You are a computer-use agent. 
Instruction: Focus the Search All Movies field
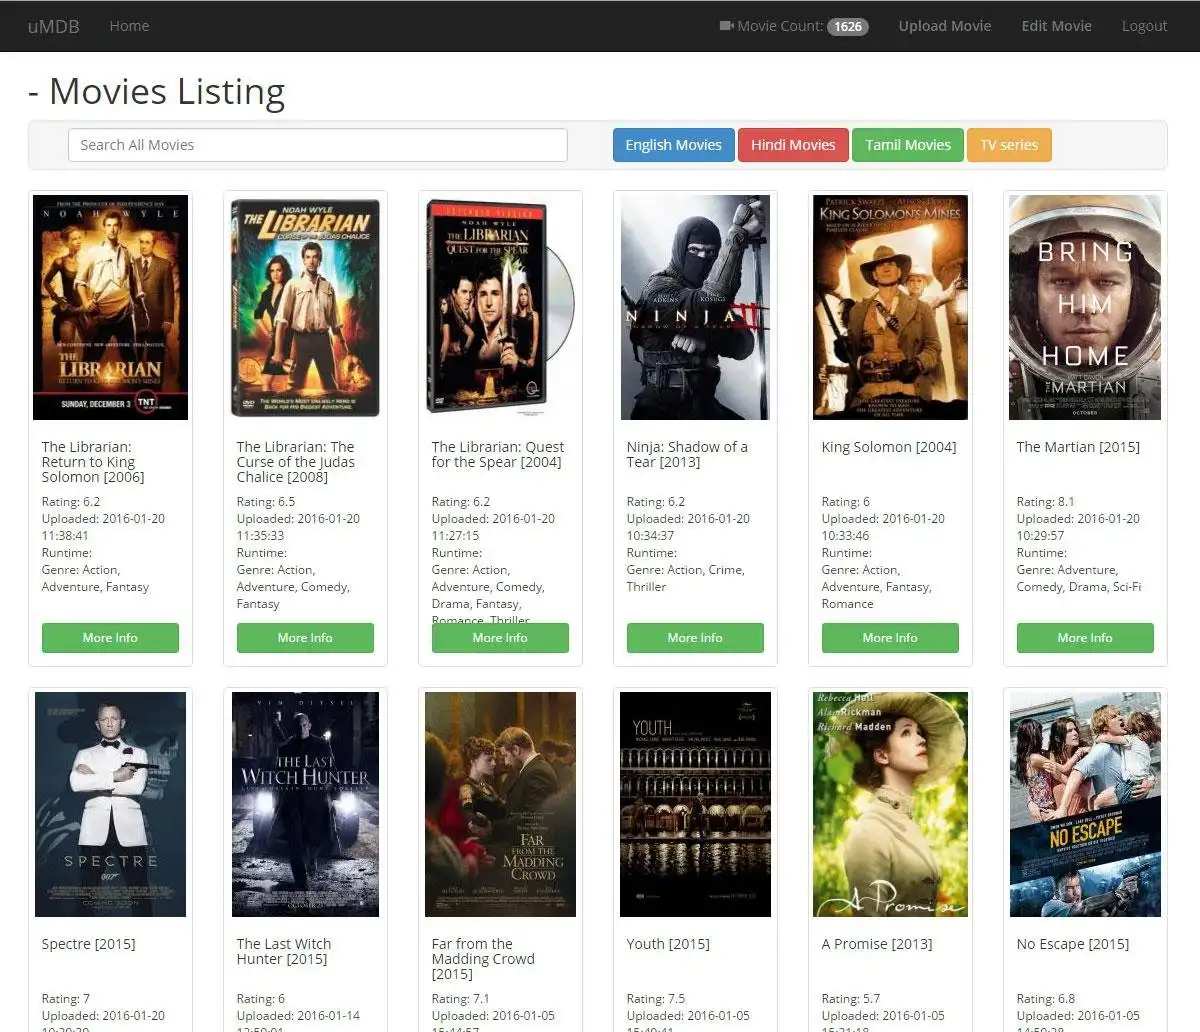point(318,145)
